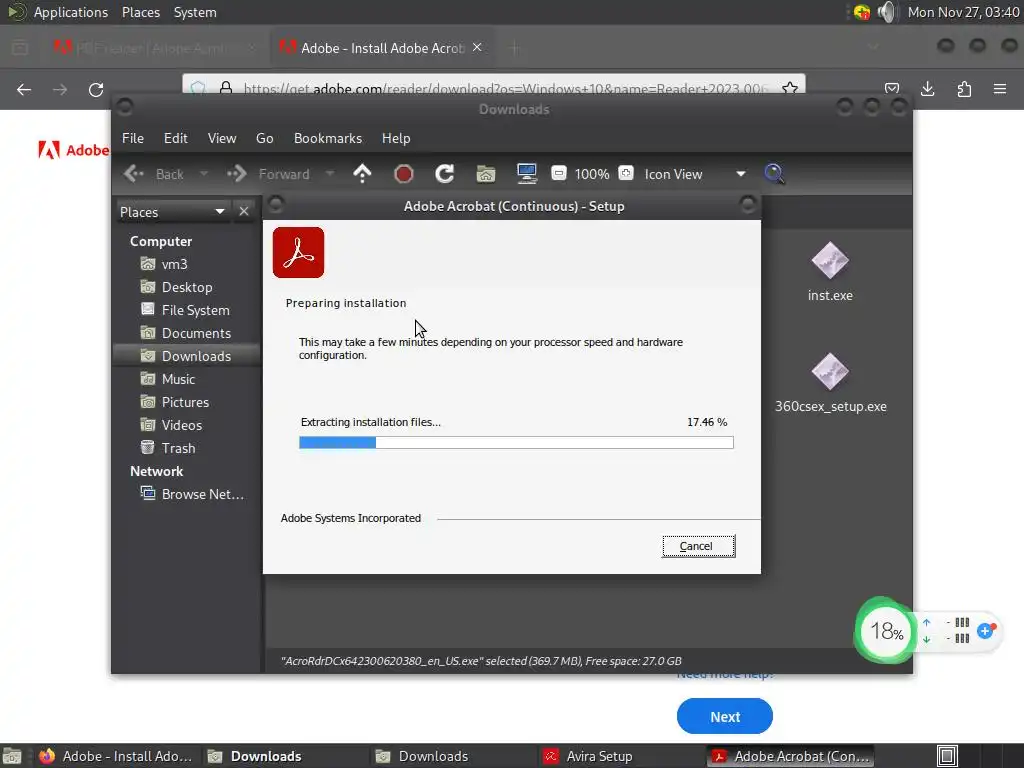Go forward in Firefox browser
1024x768 pixels.
60,89
